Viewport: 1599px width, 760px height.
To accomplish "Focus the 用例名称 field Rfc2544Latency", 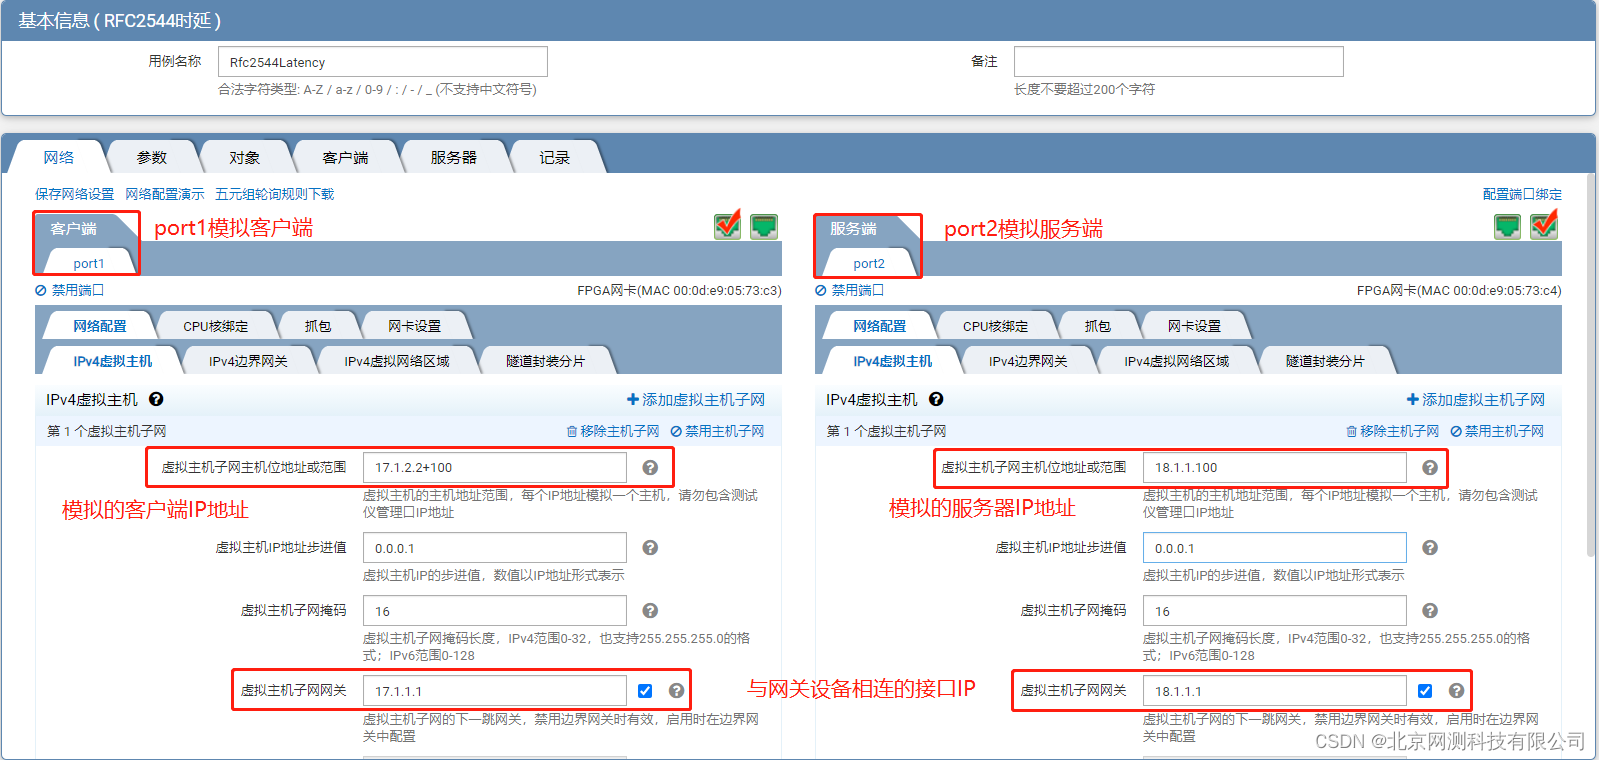I will point(383,61).
